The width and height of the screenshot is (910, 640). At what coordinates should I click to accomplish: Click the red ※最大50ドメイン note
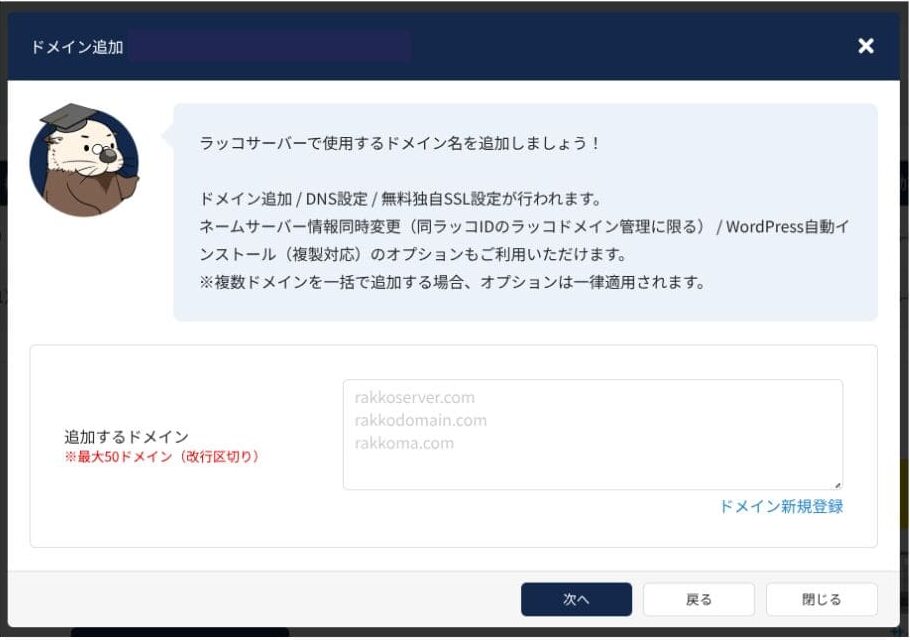click(x=161, y=457)
